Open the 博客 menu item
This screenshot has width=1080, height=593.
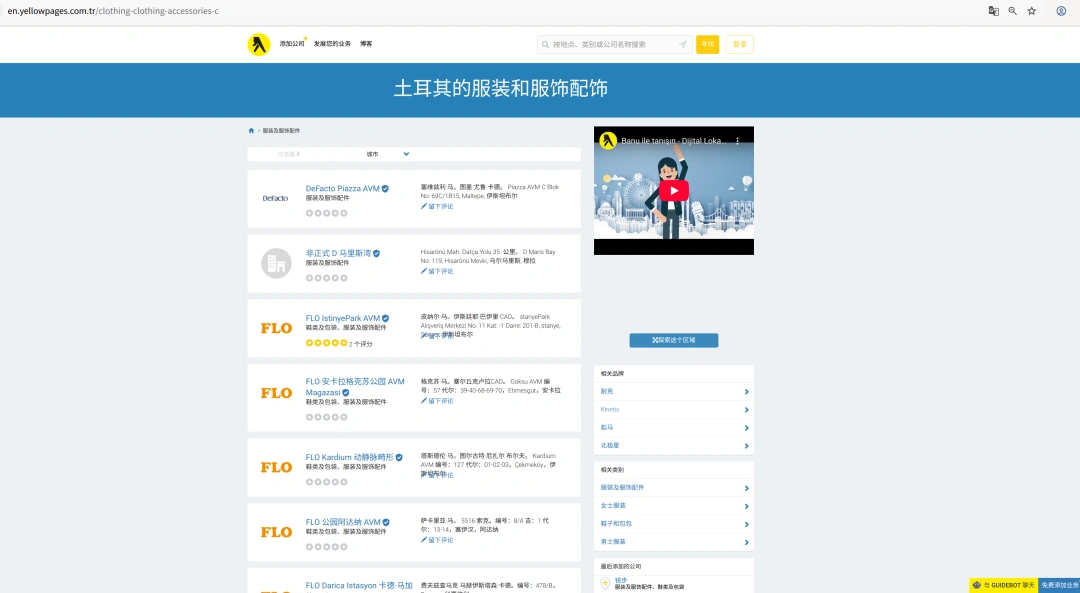click(366, 44)
